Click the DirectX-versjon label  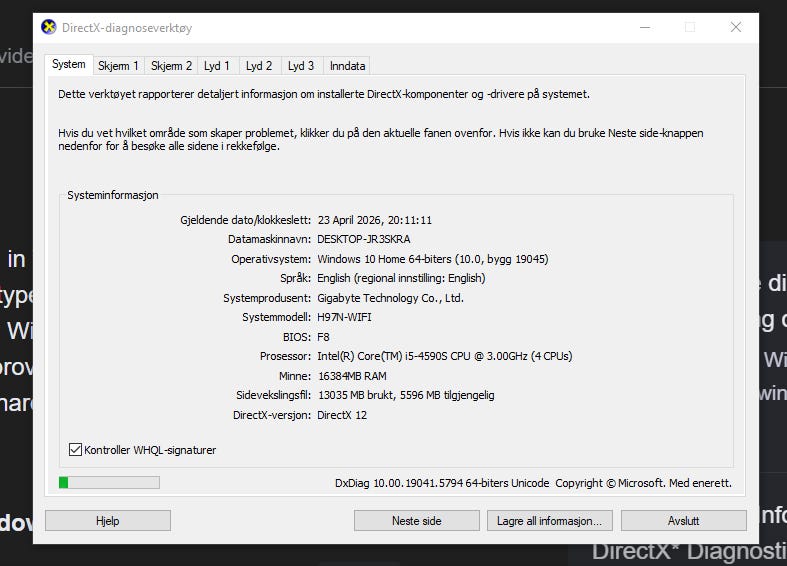pyautogui.click(x=272, y=415)
